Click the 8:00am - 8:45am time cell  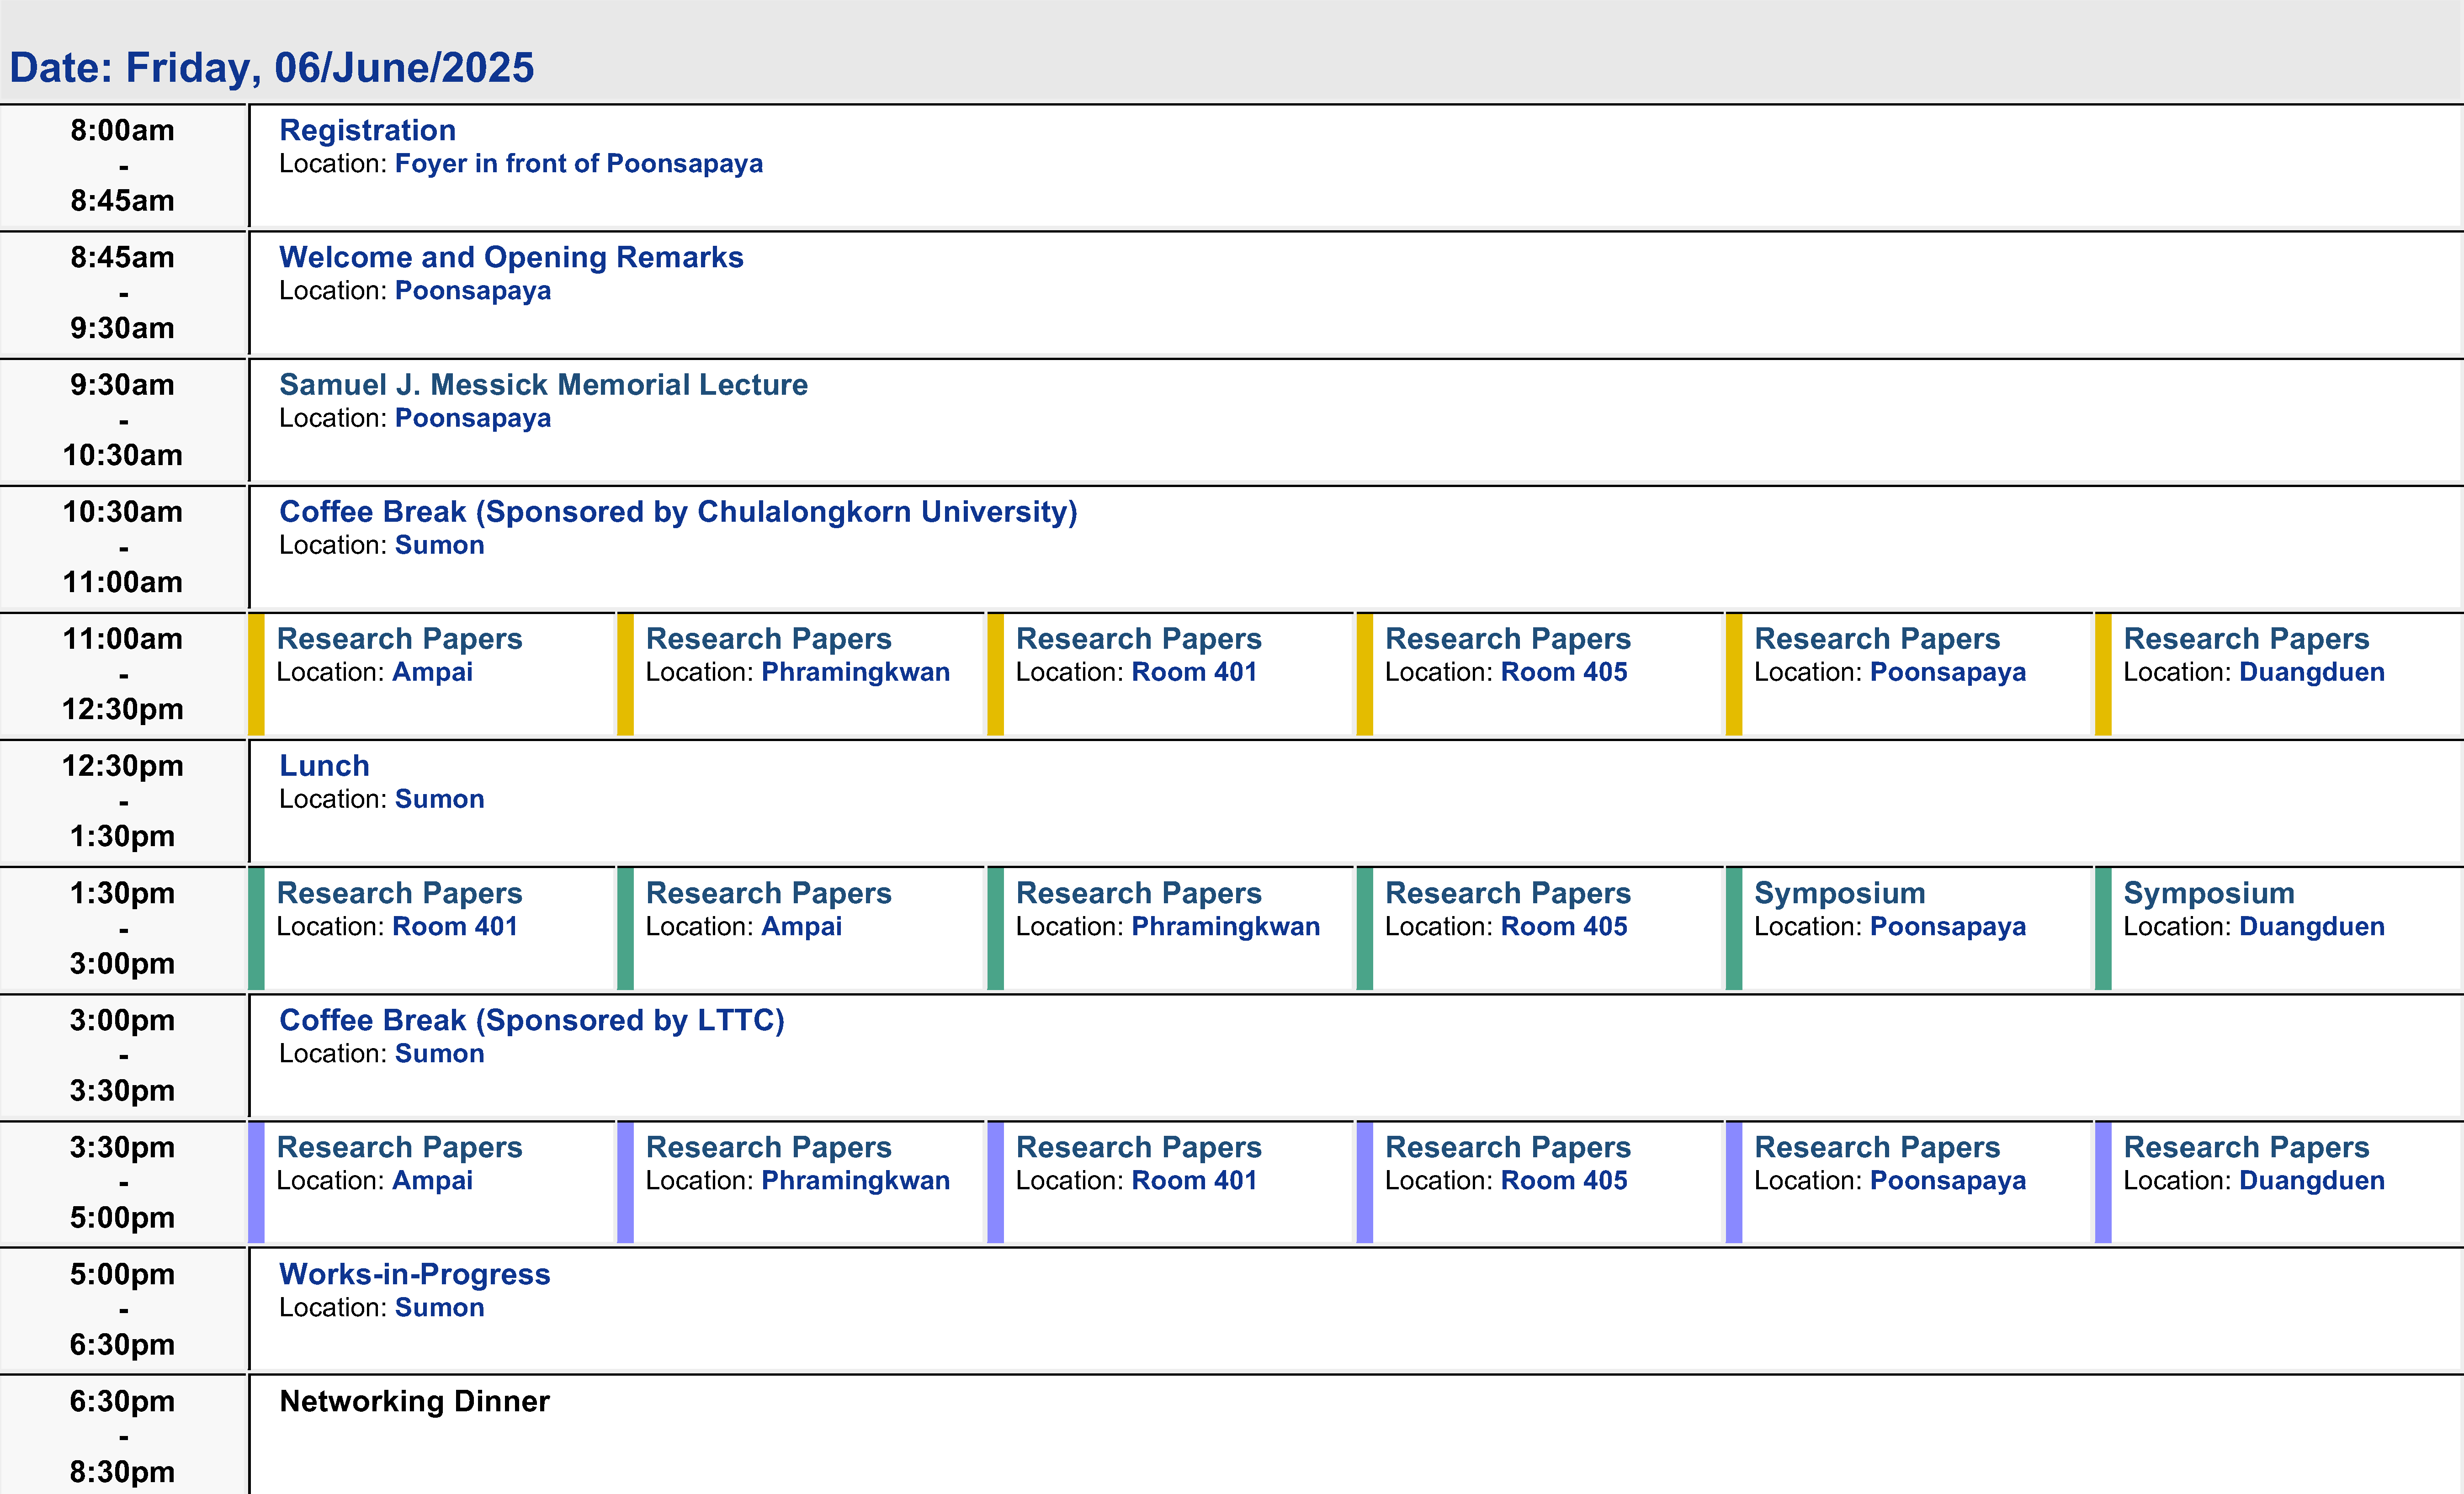click(x=123, y=165)
